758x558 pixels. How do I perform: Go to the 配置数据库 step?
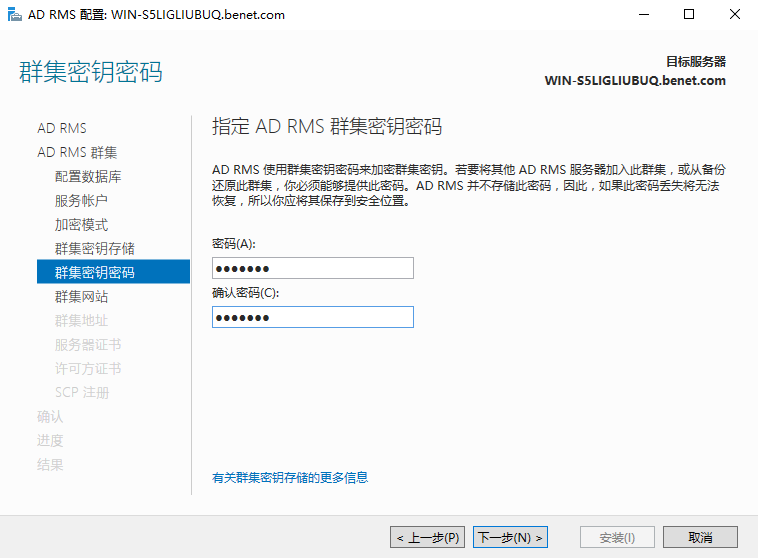tap(88, 176)
